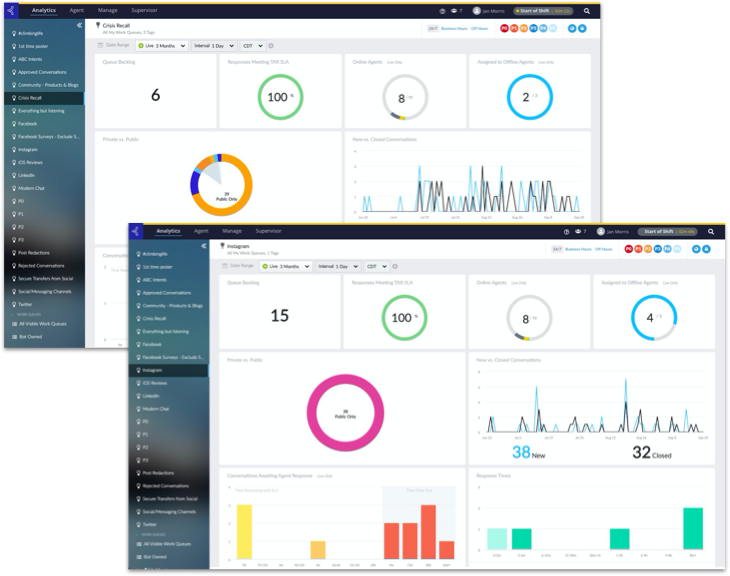This screenshot has height=576, width=730.
Task: Click the rightmost blue round icon in Instagram header row
Action: click(708, 248)
